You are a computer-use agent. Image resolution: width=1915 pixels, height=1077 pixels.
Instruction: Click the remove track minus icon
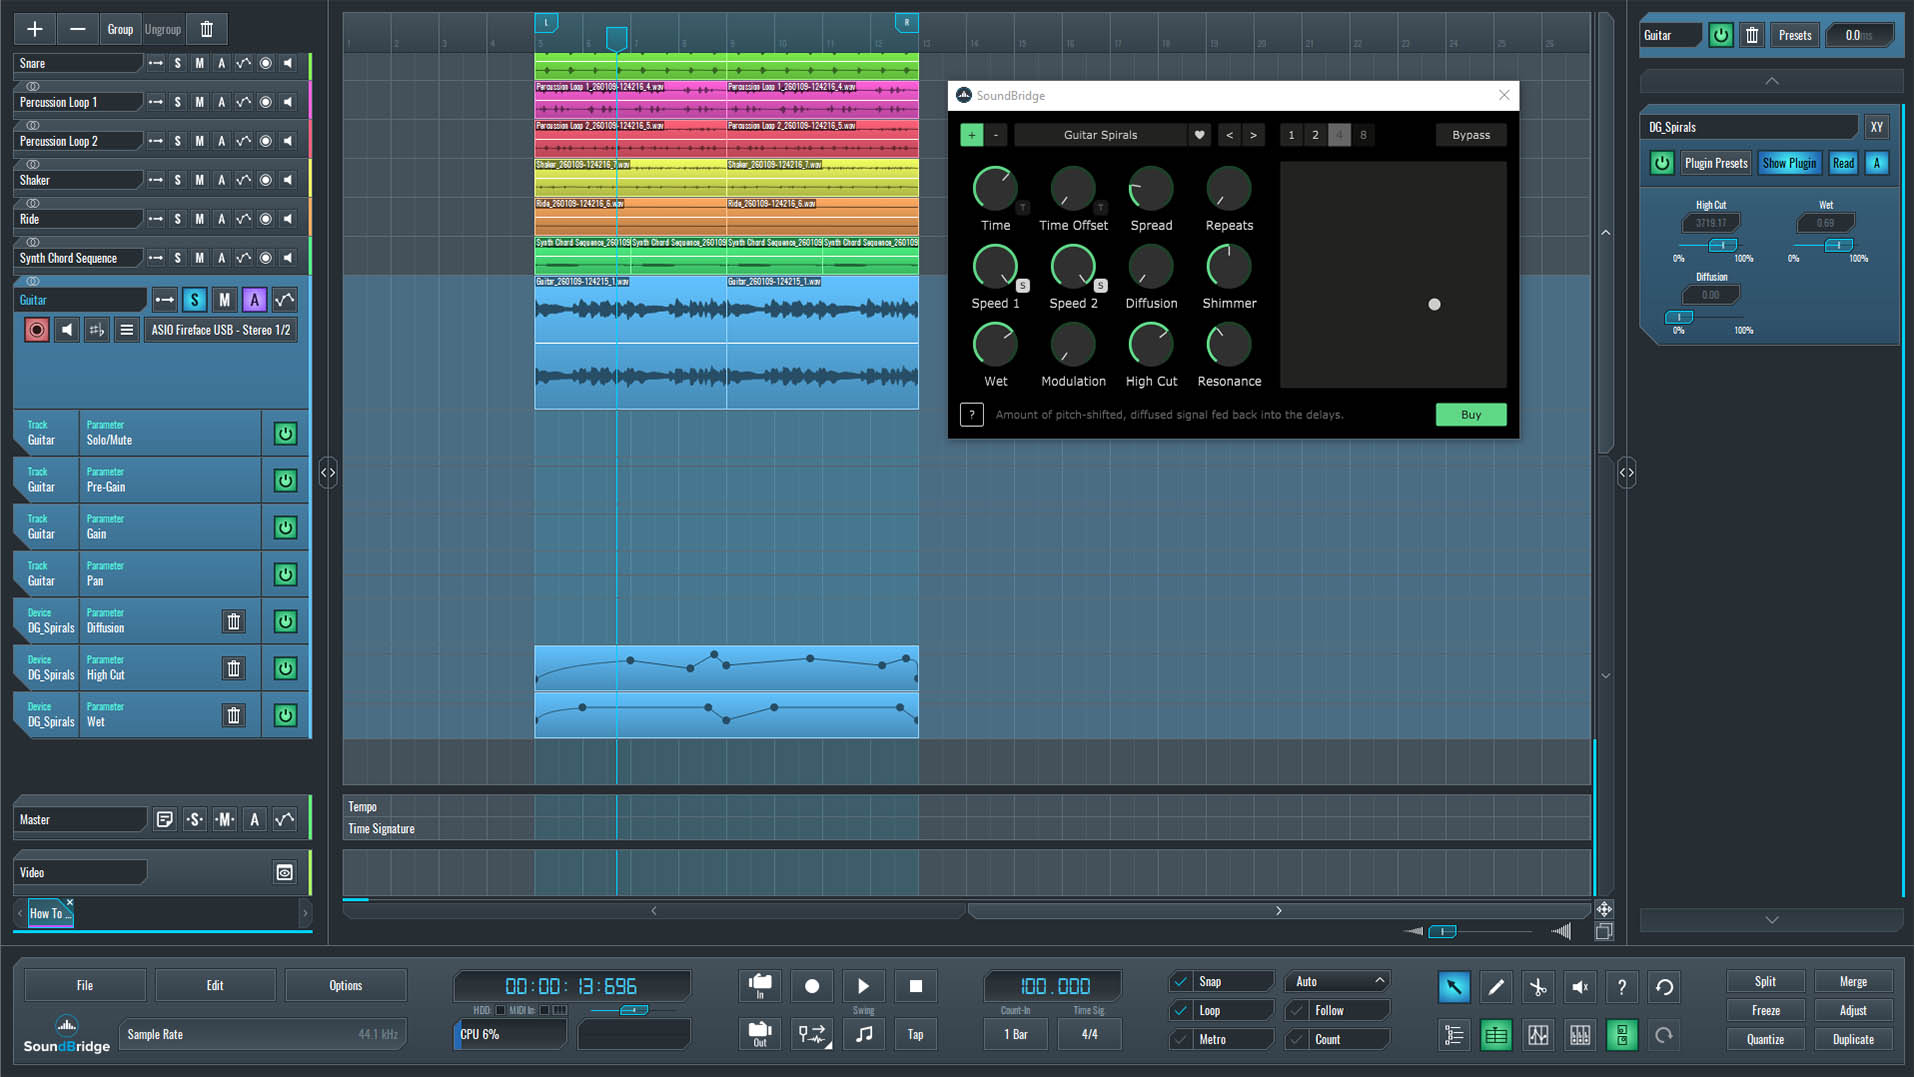pos(77,29)
